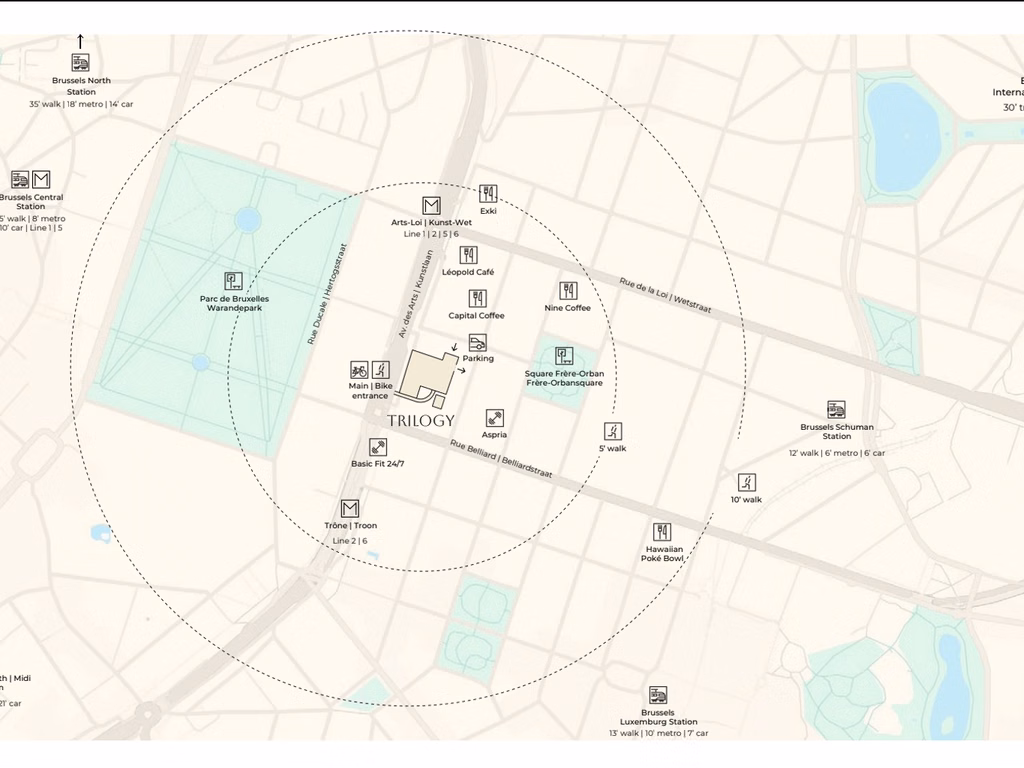The width and height of the screenshot is (1024, 768).
Task: Click the Aspria dumbbell gym icon
Action: point(494,418)
